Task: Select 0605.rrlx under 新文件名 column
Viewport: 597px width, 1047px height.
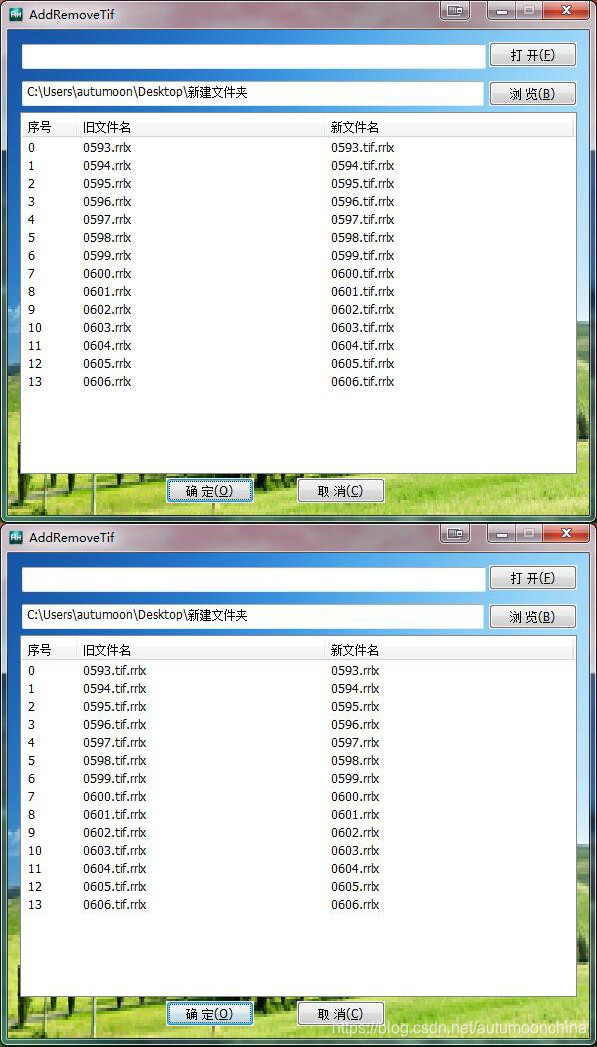Action: point(355,887)
